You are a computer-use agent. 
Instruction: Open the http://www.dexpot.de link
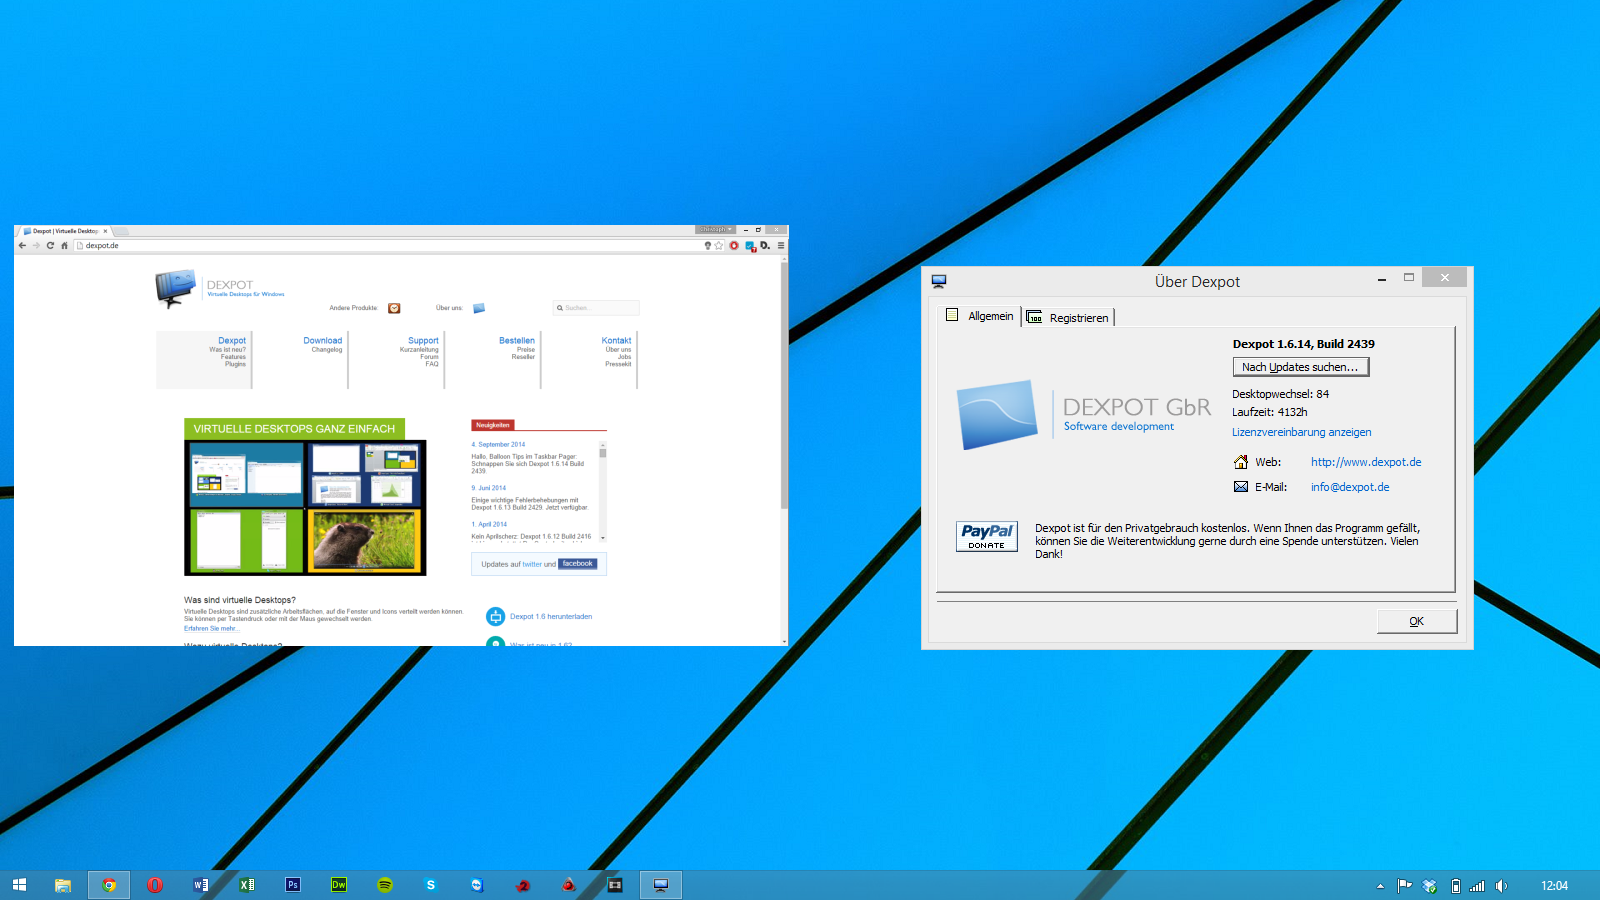[1366, 462]
